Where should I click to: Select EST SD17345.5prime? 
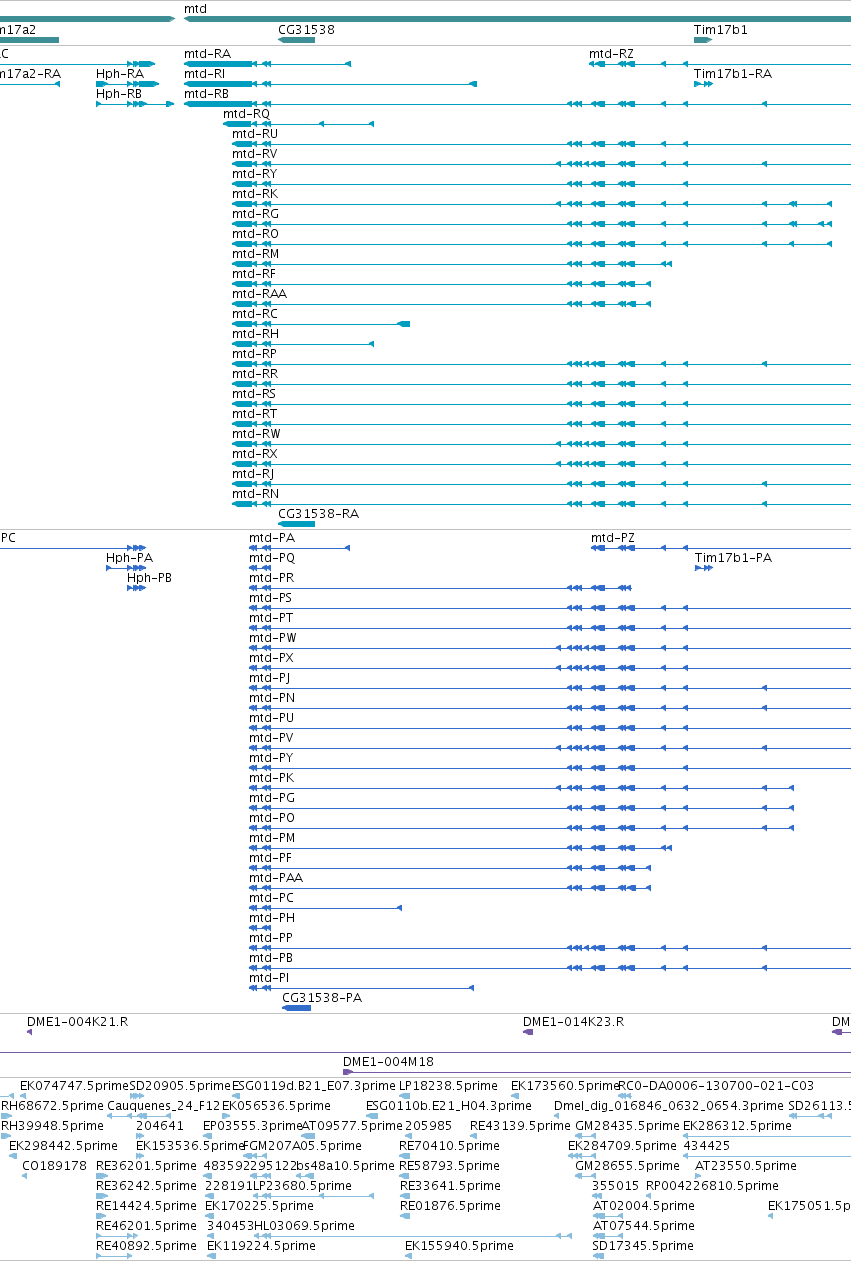coord(643,1245)
